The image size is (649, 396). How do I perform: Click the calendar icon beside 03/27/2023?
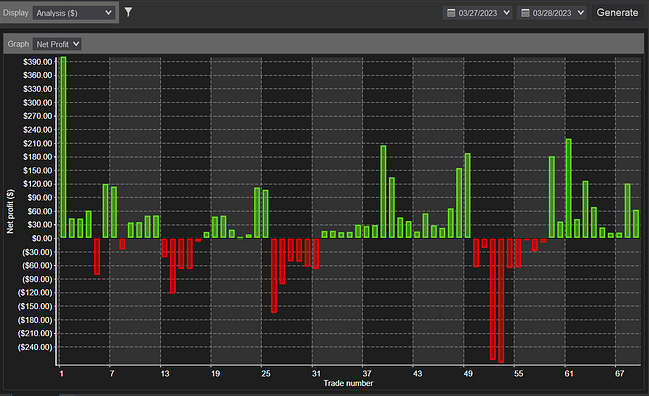451,13
